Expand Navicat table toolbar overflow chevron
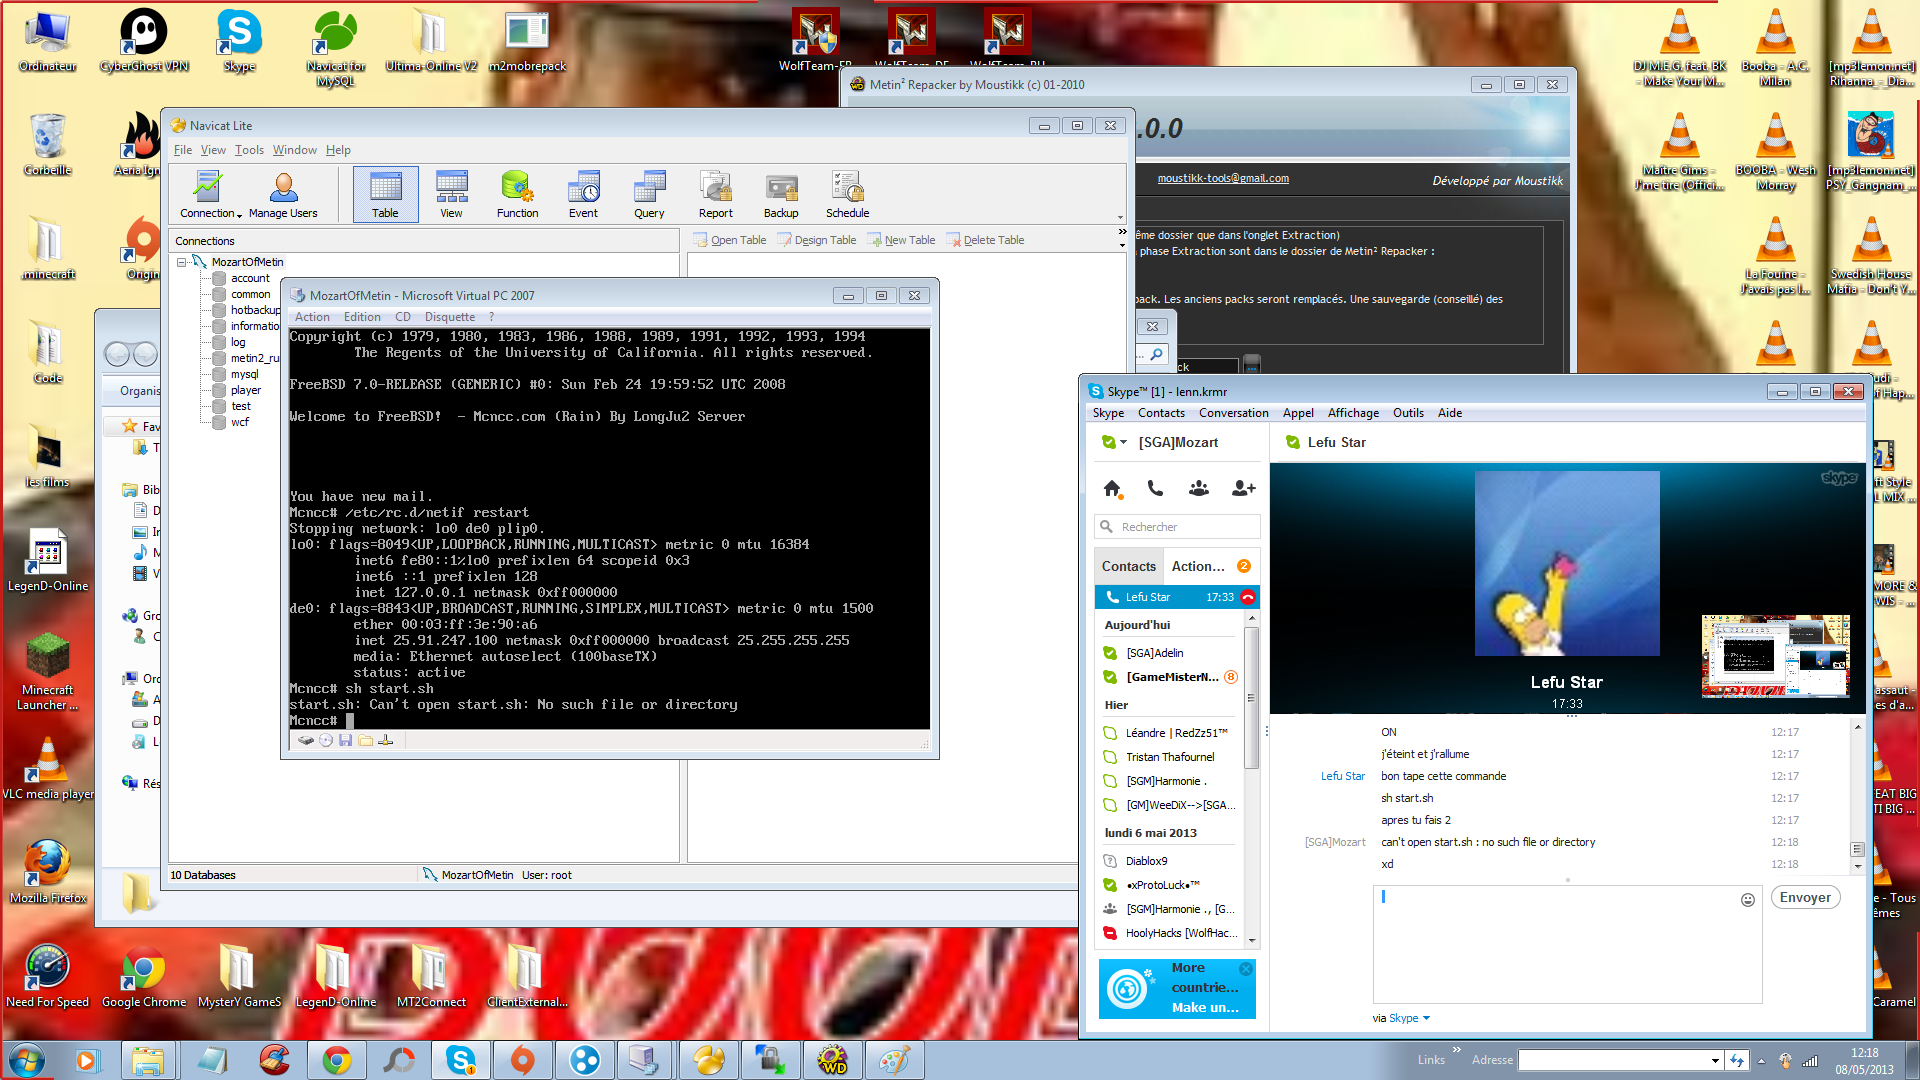This screenshot has width=1920, height=1080. [x=1122, y=232]
